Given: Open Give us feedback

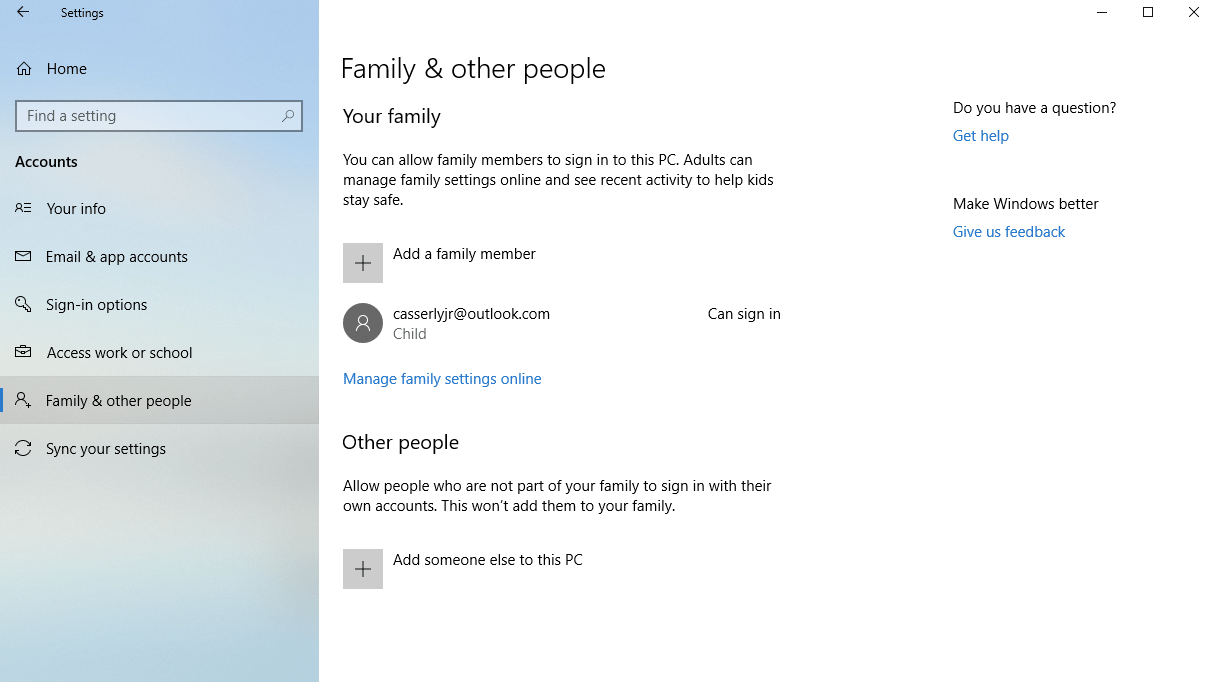Looking at the screenshot, I should click(x=1008, y=231).
